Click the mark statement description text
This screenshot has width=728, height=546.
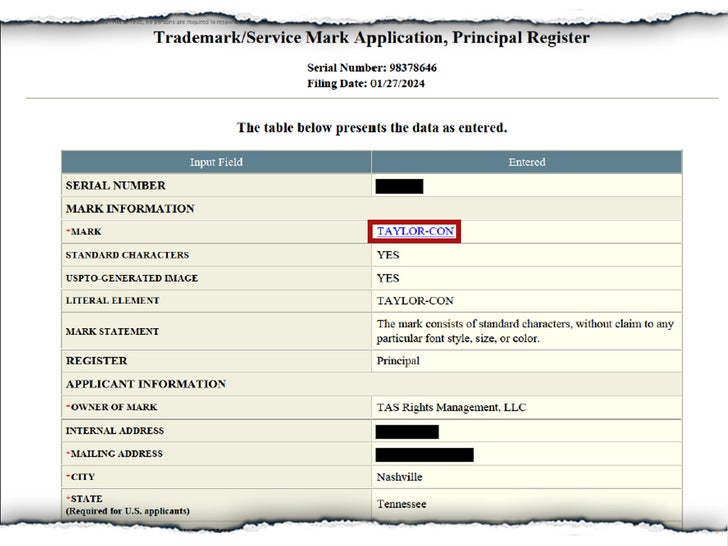tap(525, 331)
